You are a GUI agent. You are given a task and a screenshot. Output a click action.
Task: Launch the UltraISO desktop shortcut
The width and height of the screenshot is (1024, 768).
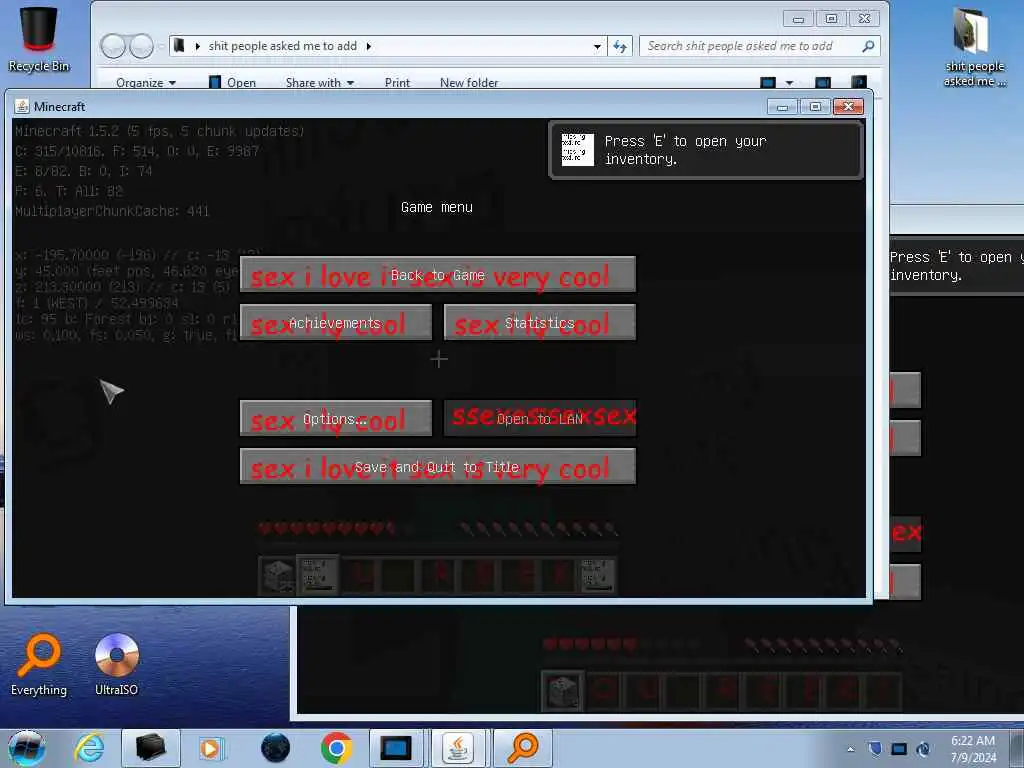[116, 665]
